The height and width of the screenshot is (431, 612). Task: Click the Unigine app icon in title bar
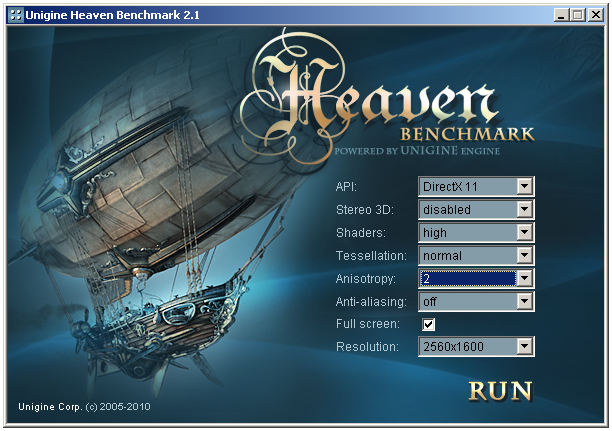coord(16,15)
